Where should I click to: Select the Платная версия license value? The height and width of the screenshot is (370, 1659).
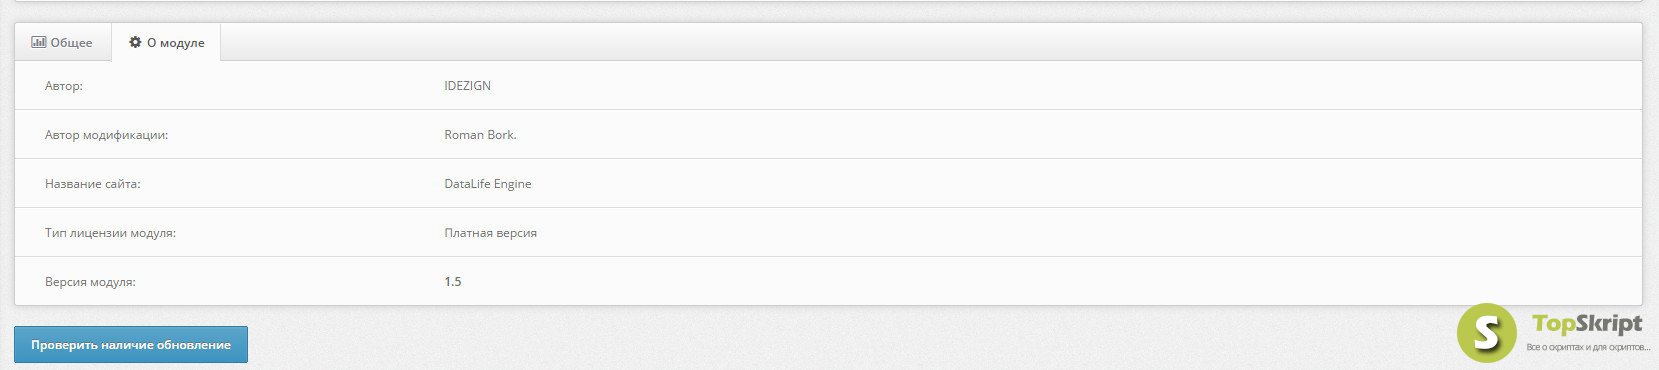click(490, 233)
